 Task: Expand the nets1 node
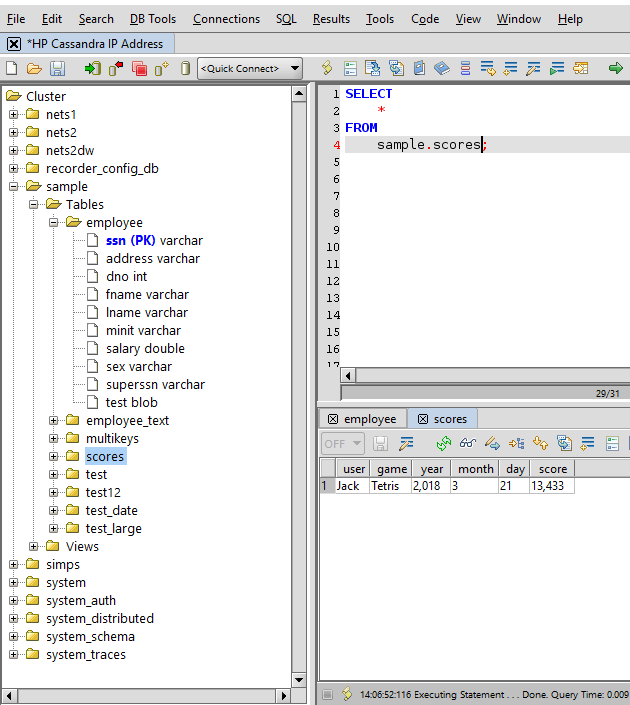coord(13,115)
